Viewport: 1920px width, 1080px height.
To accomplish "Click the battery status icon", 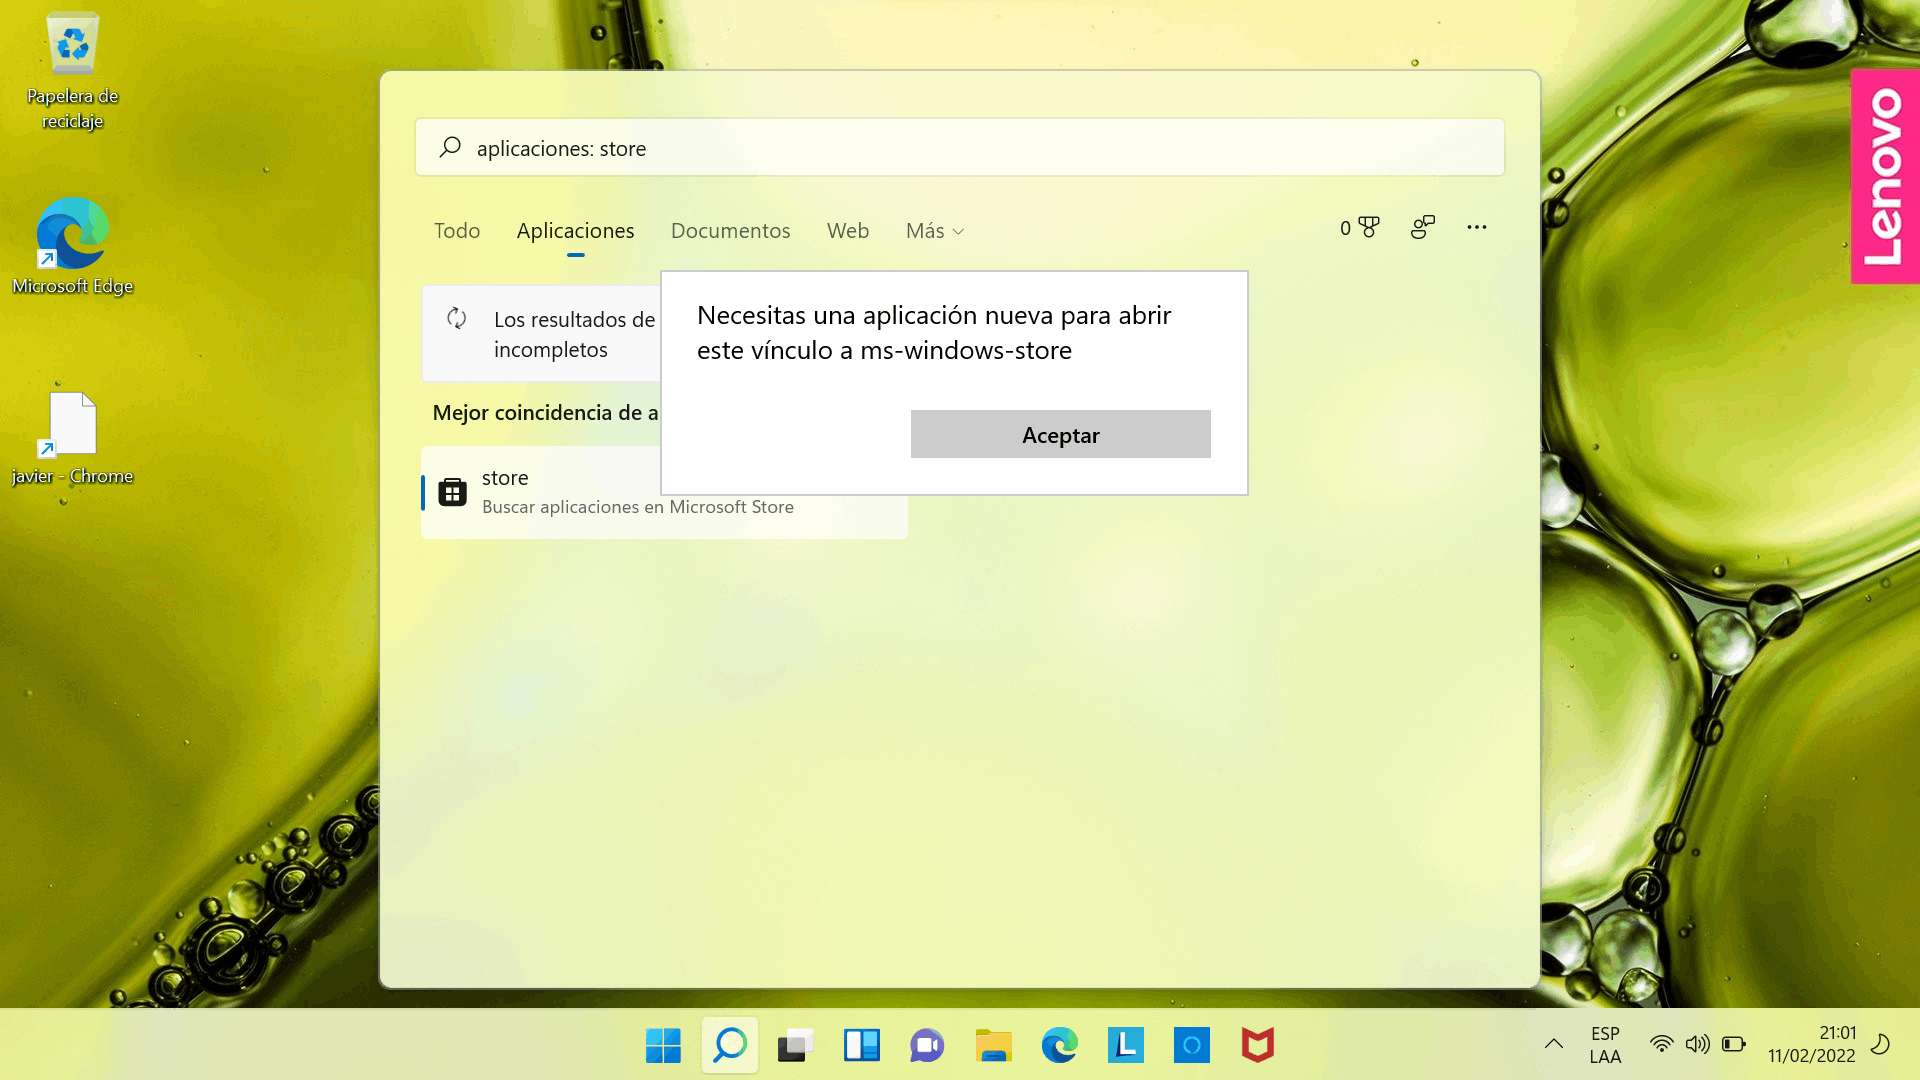I will (x=1734, y=1044).
